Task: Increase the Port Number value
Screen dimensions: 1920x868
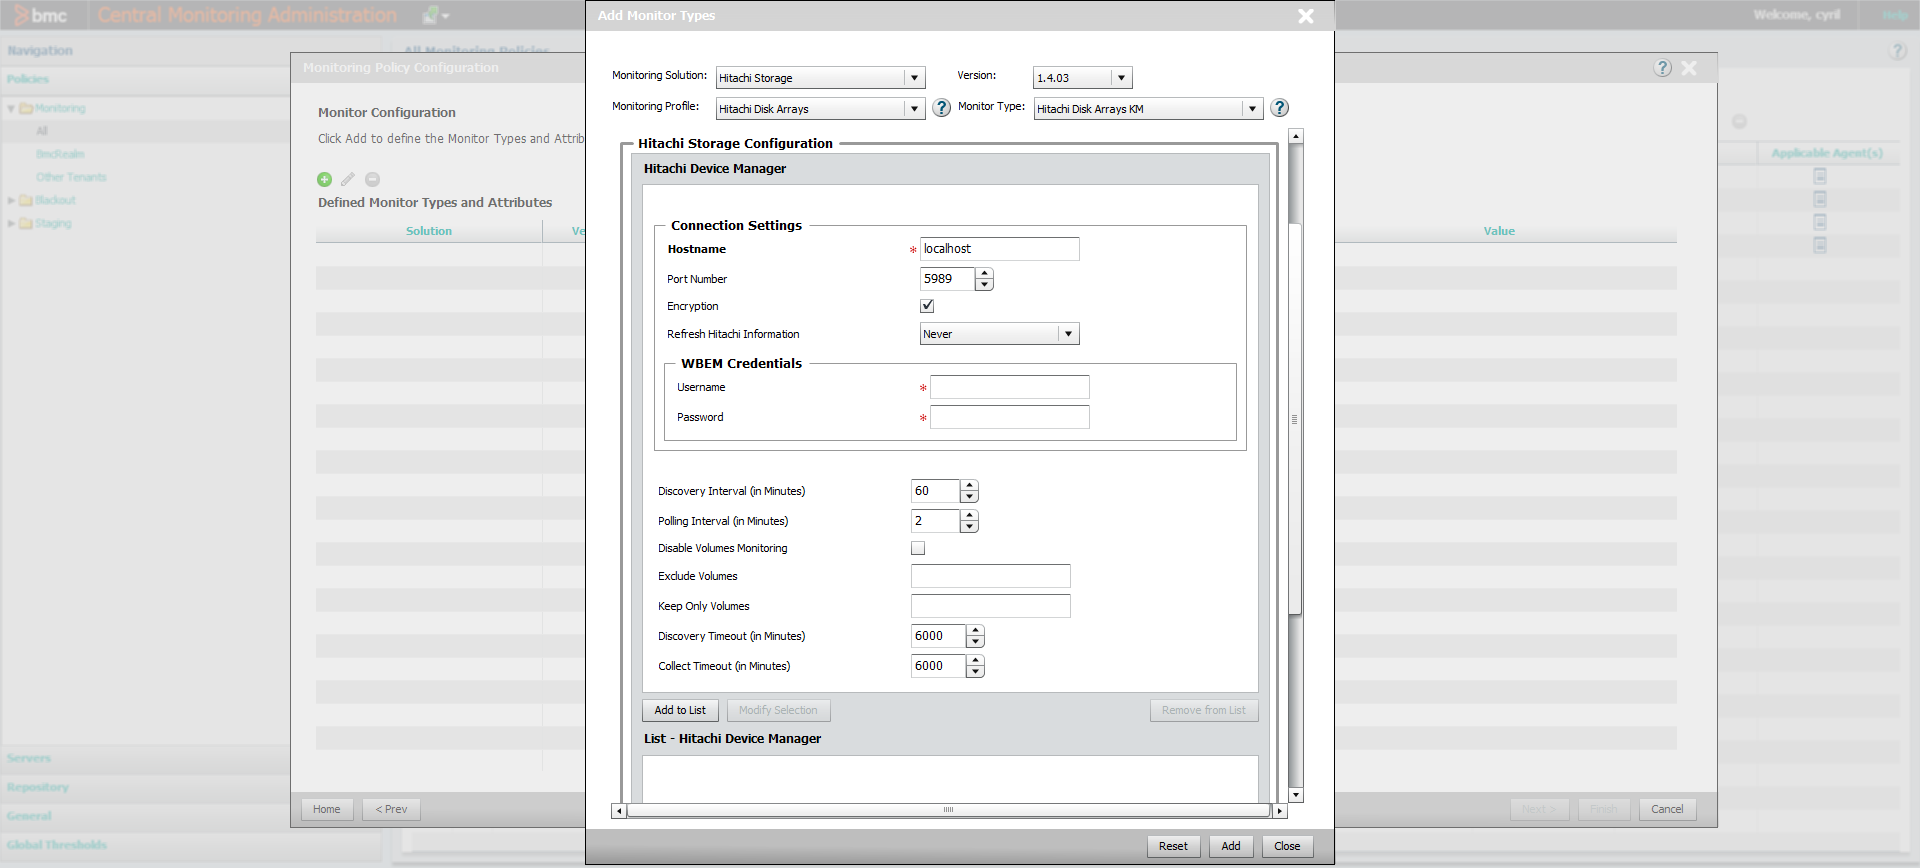Action: pyautogui.click(x=984, y=273)
